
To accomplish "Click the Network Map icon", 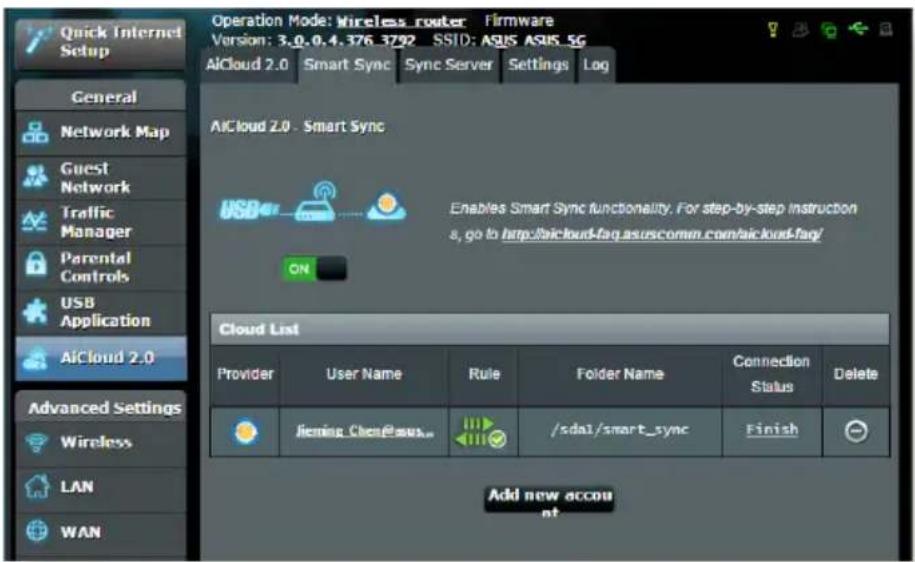I will pyautogui.click(x=36, y=132).
